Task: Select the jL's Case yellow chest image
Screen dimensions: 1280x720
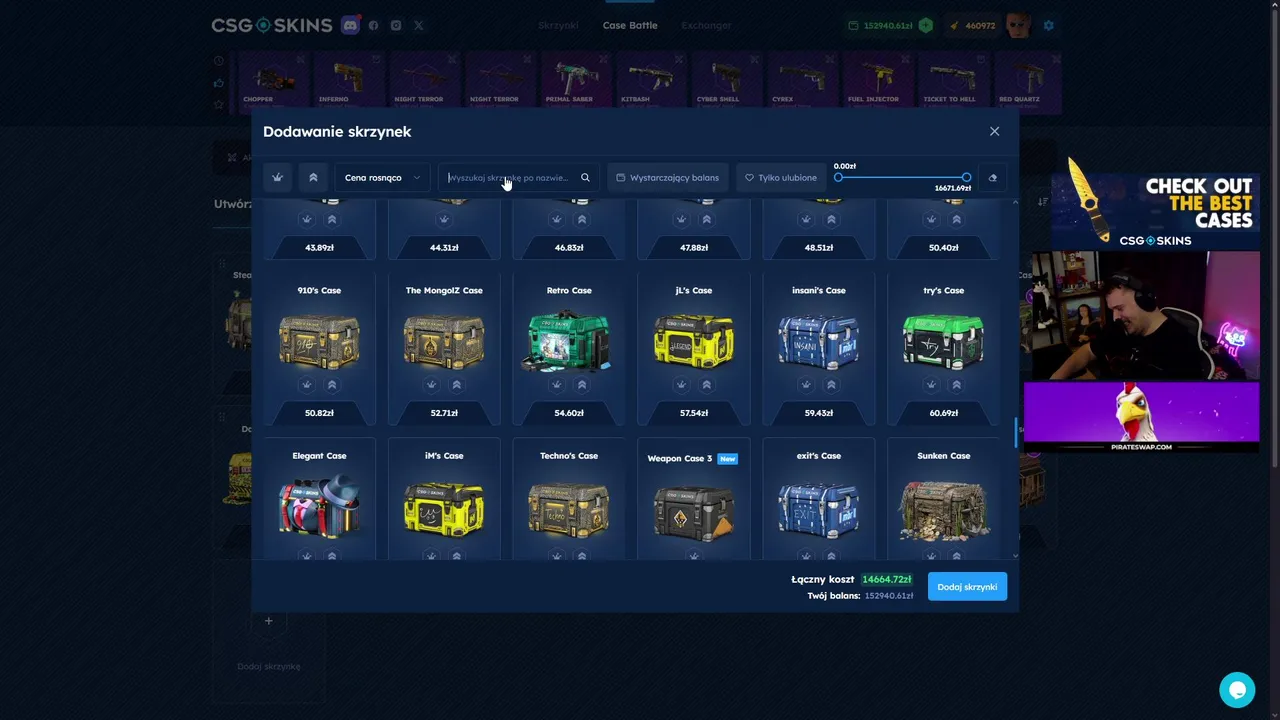Action: click(694, 340)
